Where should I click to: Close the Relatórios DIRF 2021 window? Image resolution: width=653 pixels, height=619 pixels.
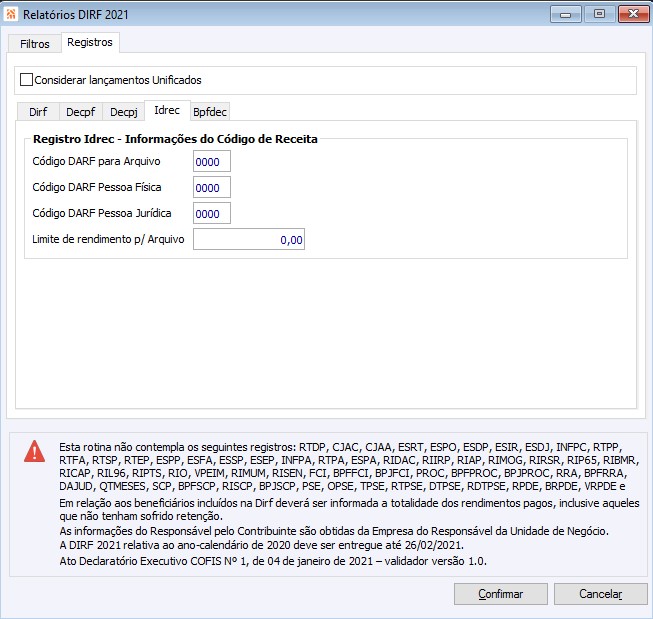coord(633,14)
